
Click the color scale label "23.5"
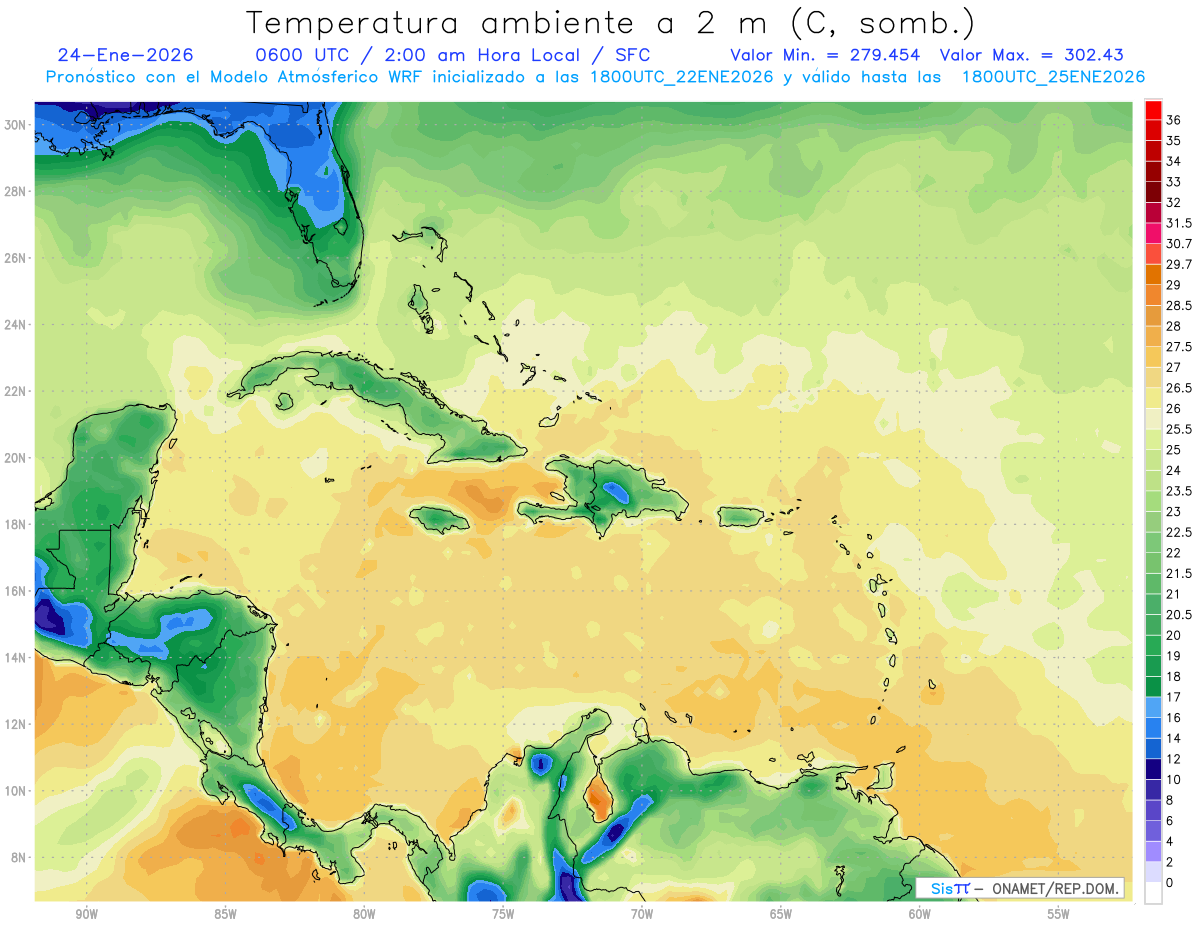pyautogui.click(x=1179, y=490)
